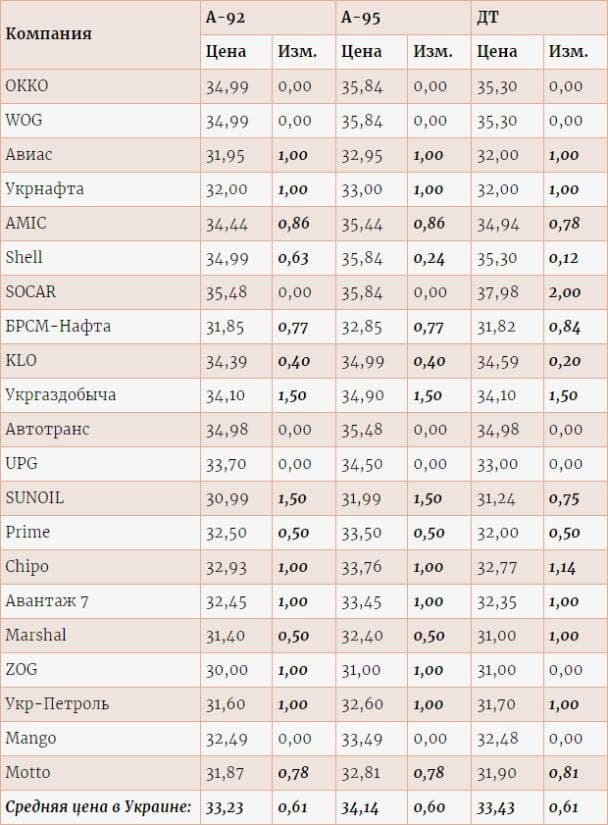Click the ДТ column group header

[x=489, y=16]
